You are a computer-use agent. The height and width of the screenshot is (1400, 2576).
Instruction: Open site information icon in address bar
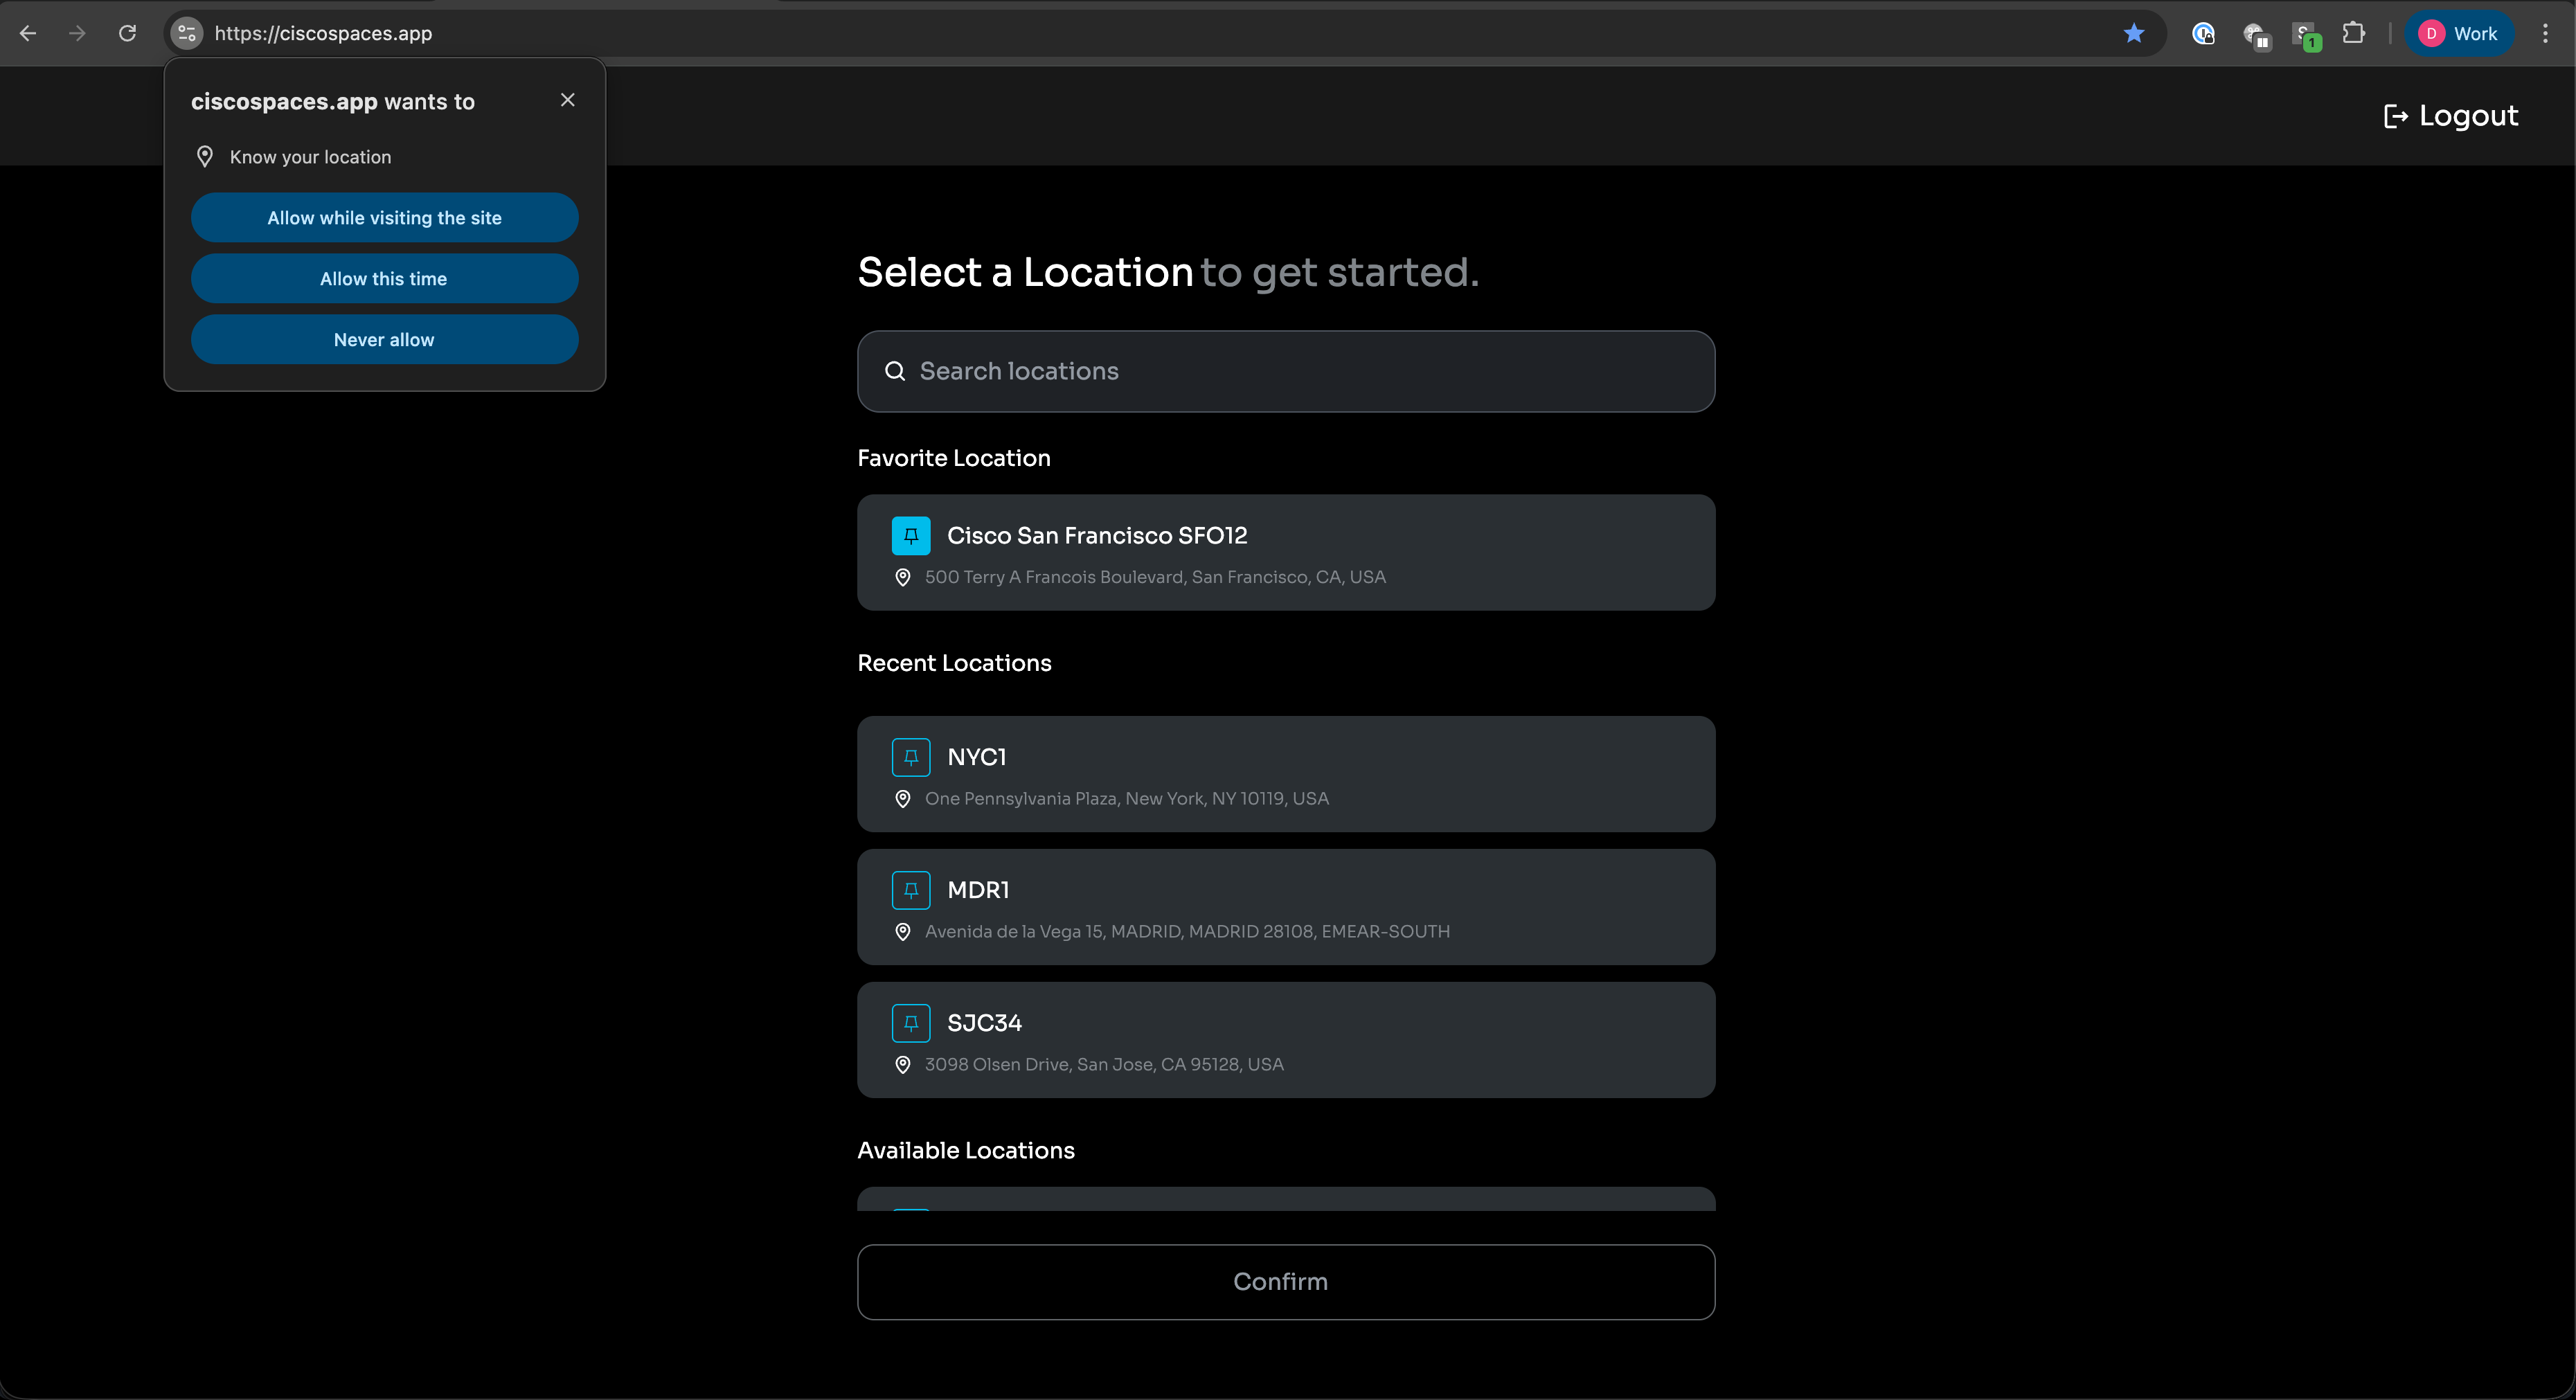187,33
